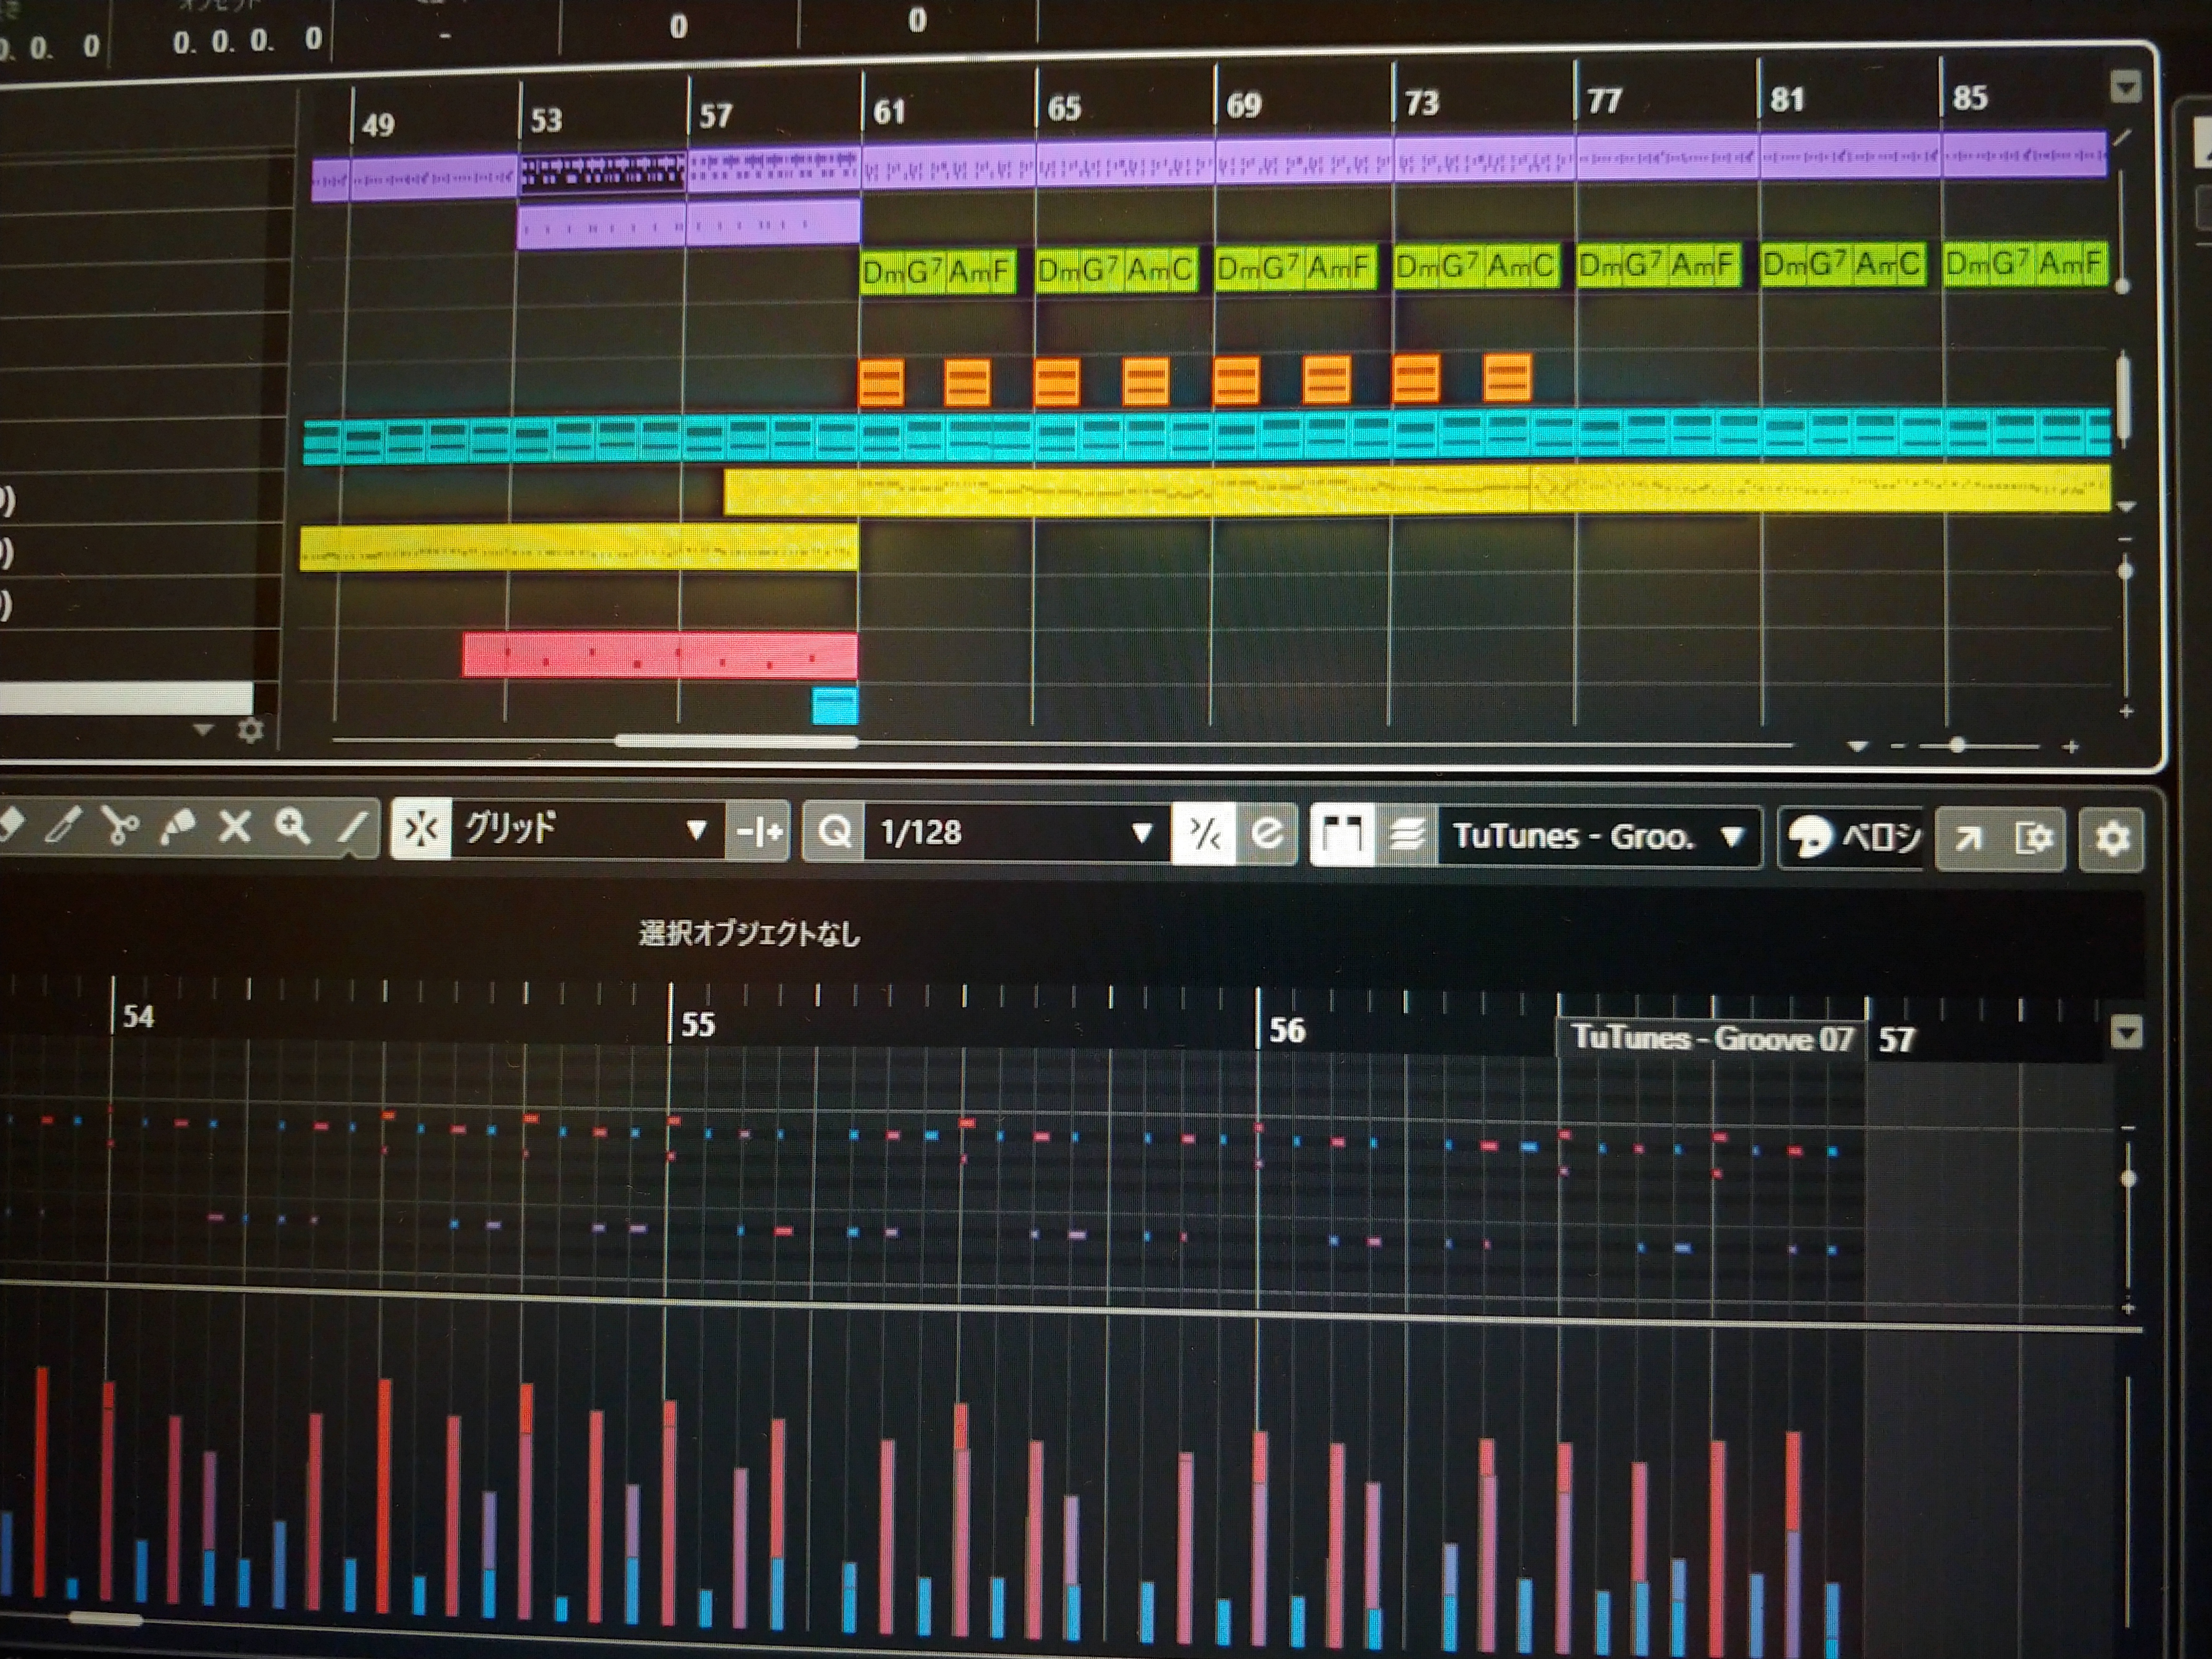Image resolution: width=2212 pixels, height=1659 pixels.
Task: Open track list dropdown arrow beside gear
Action: click(203, 730)
